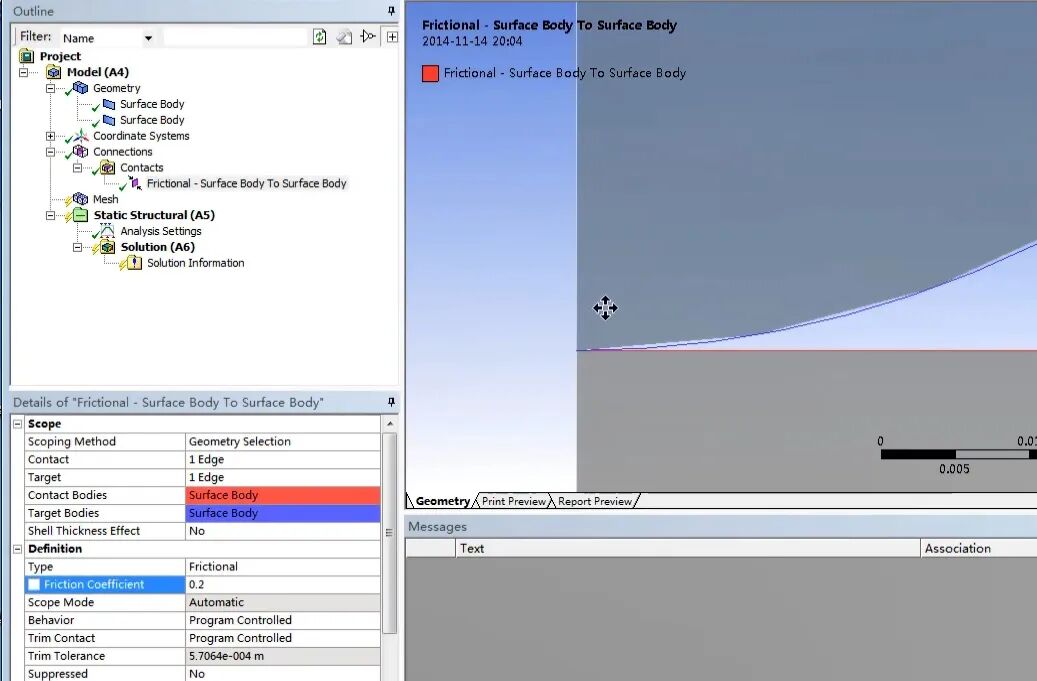Viewport: 1037px width, 681px height.
Task: Click the Text column header in Messages
Action: (688, 548)
